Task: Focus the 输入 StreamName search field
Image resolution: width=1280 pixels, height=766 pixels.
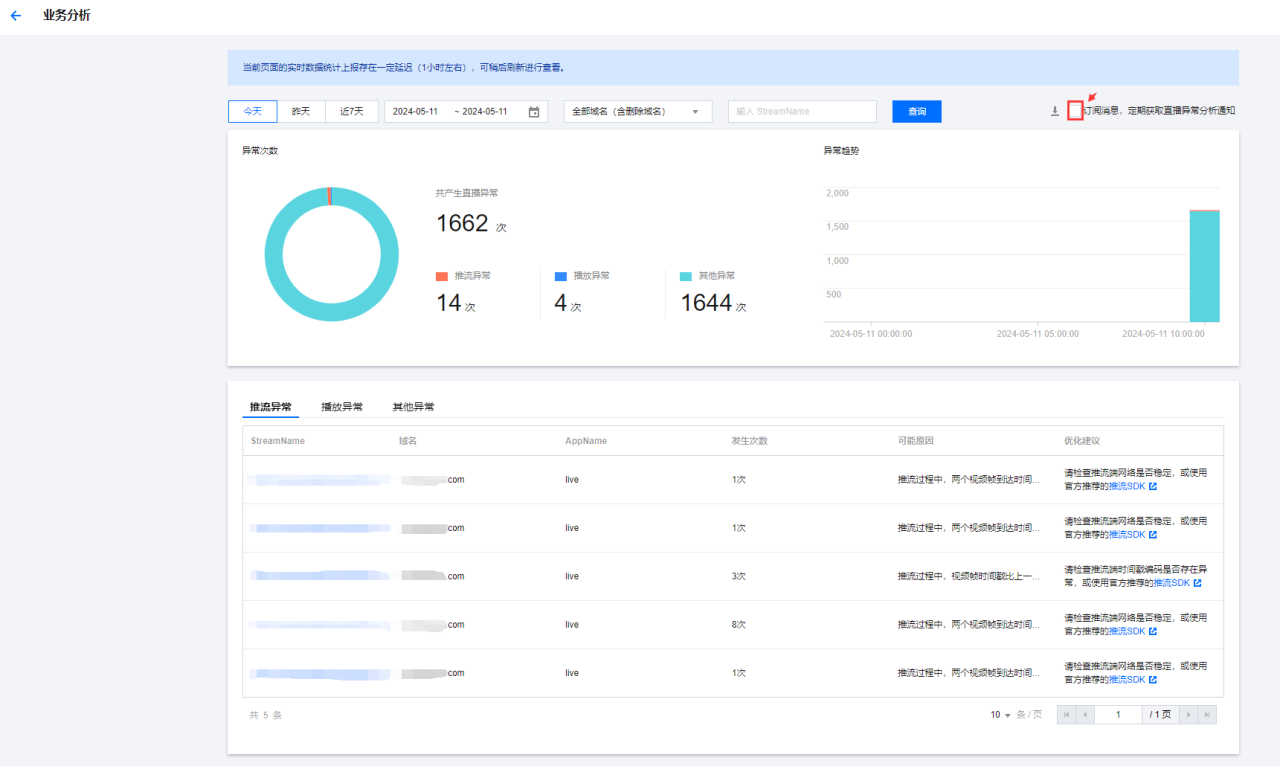Action: point(802,112)
